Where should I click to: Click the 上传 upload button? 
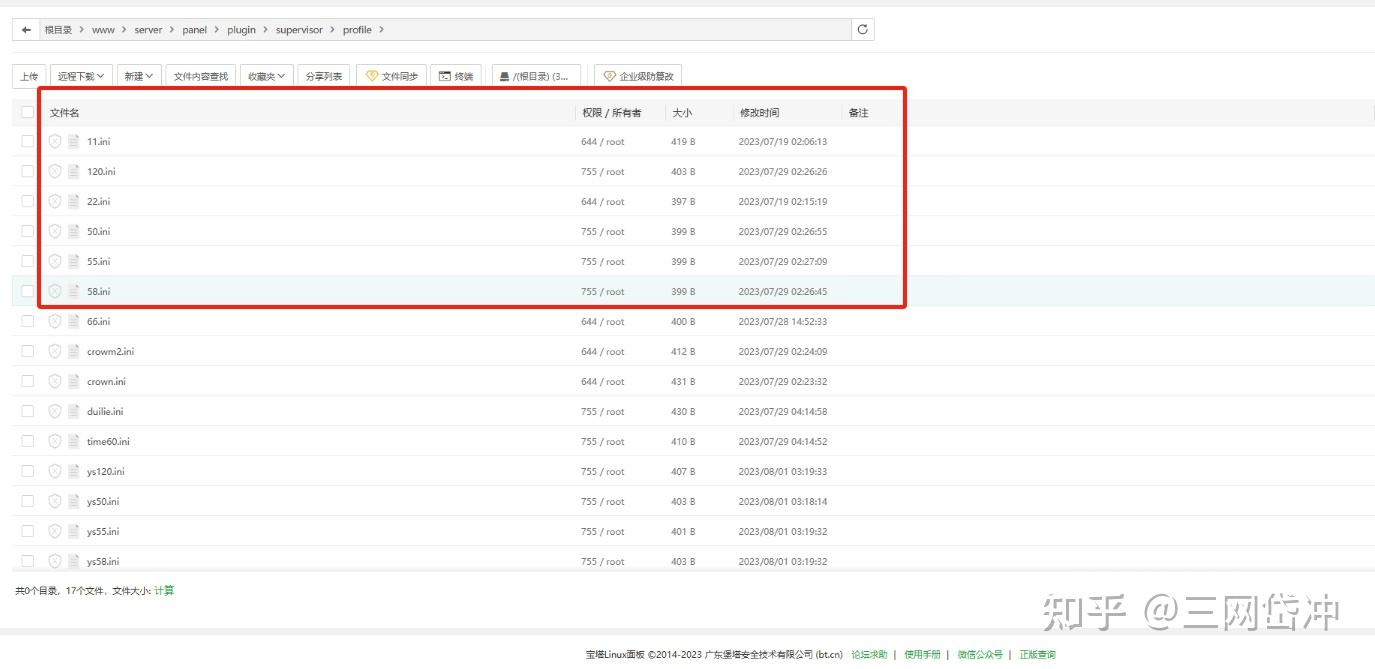coord(29,76)
